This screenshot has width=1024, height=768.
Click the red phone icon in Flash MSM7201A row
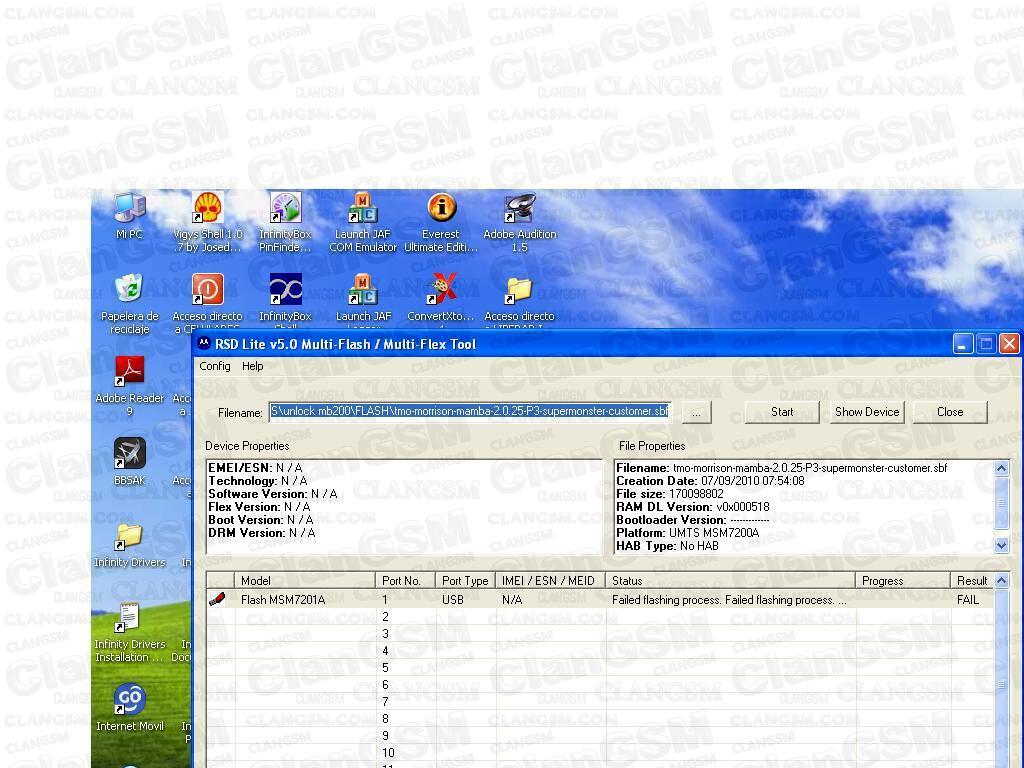(217, 600)
